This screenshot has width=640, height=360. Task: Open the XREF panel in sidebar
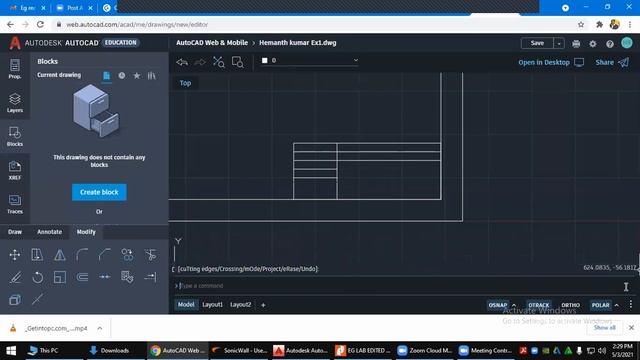pos(15,170)
